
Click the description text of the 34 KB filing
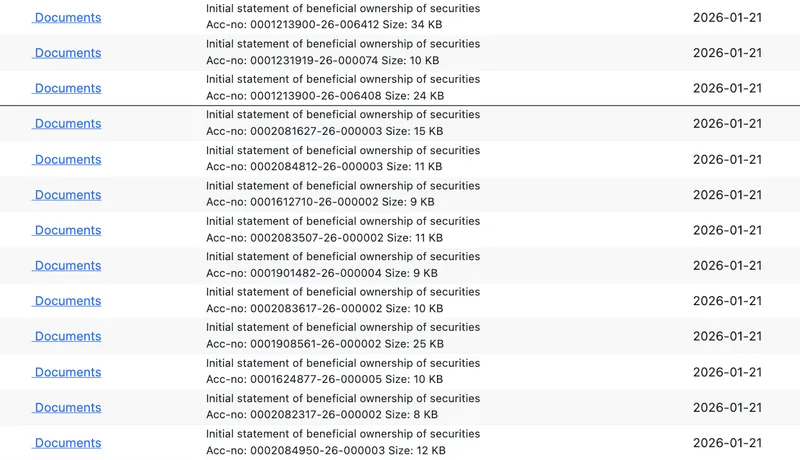click(342, 9)
